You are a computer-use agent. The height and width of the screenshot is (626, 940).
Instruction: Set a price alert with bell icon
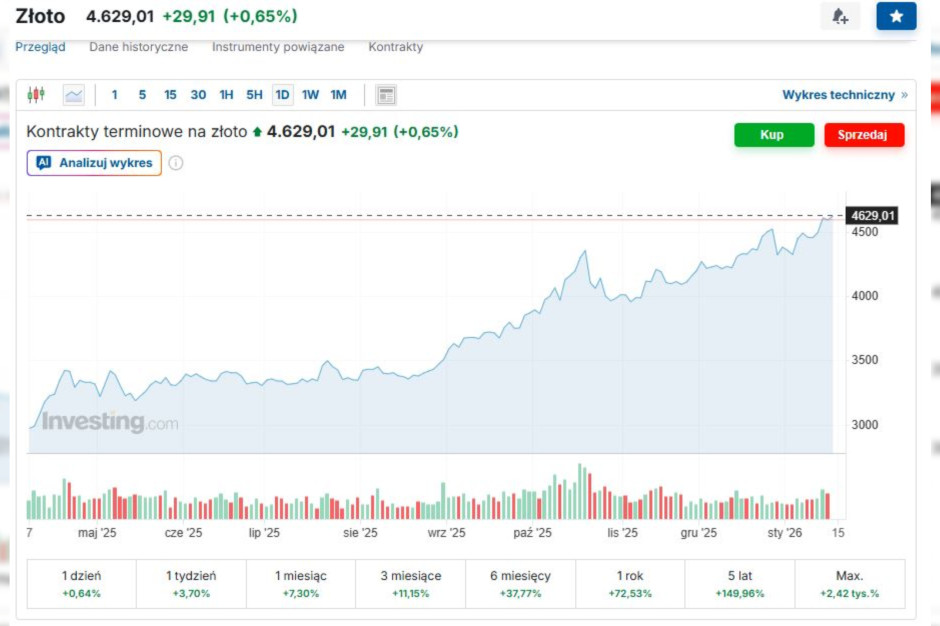pyautogui.click(x=840, y=16)
